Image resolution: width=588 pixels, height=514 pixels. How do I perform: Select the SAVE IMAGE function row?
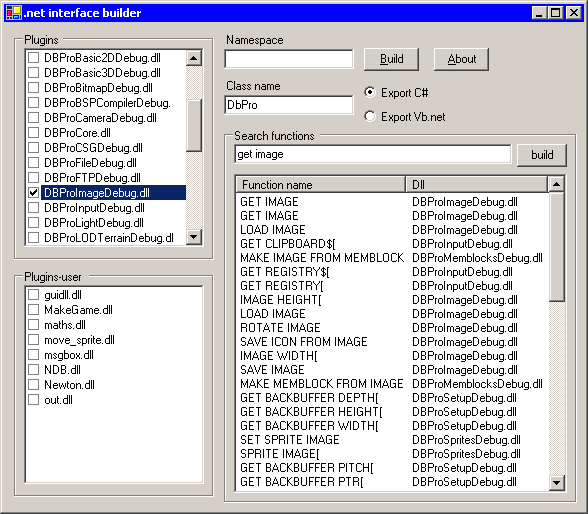point(393,370)
